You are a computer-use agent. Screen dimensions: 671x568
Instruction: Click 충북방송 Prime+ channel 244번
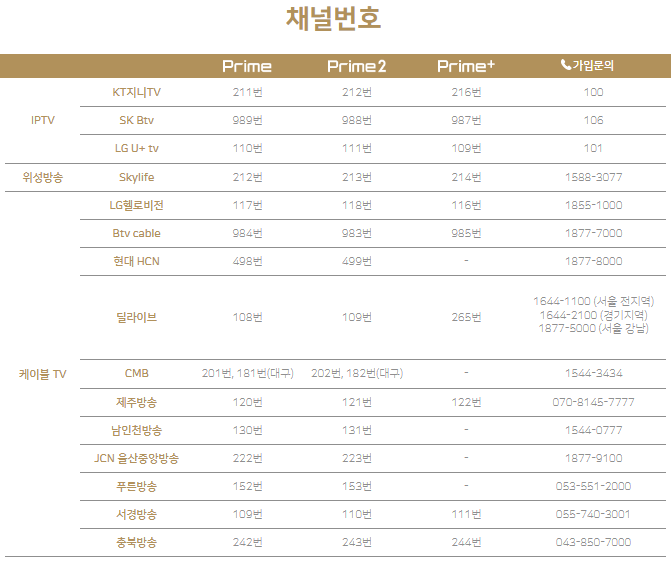[466, 542]
